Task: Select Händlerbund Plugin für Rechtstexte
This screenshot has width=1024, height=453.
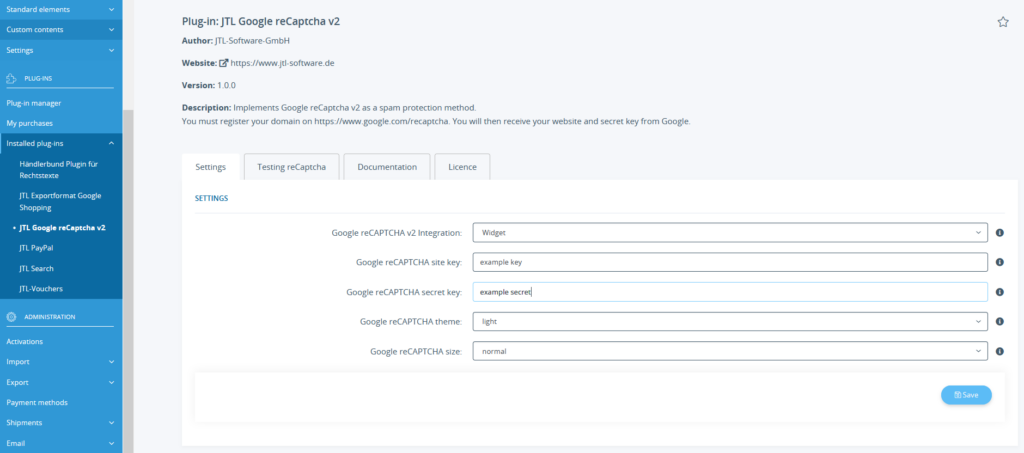Action: tap(61, 170)
